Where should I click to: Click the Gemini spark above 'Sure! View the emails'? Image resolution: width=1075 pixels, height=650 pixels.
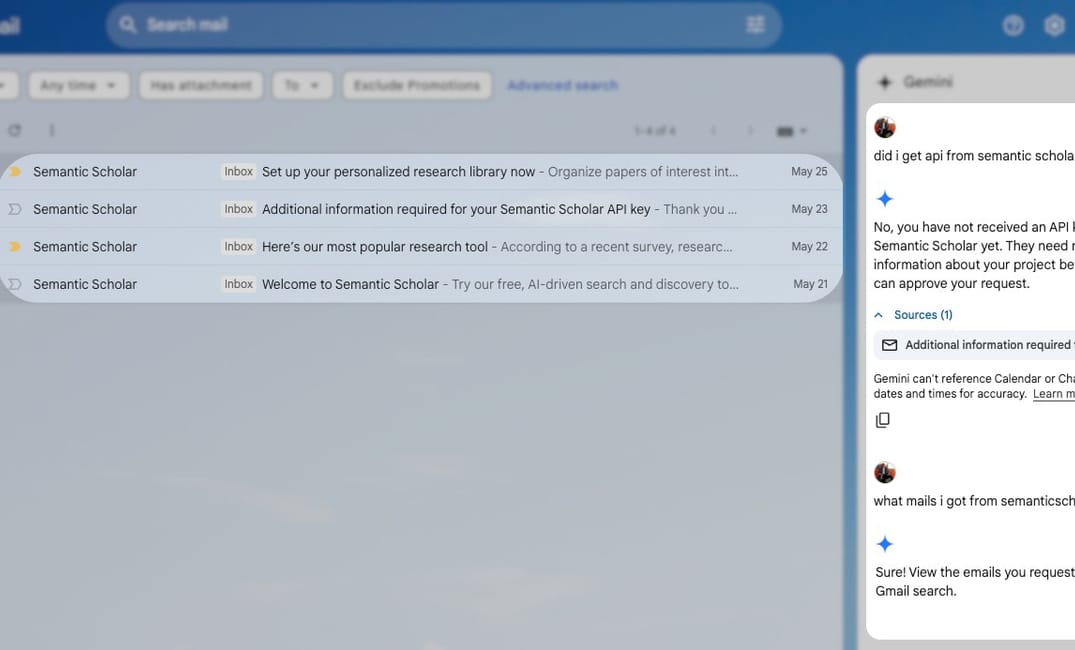(884, 544)
